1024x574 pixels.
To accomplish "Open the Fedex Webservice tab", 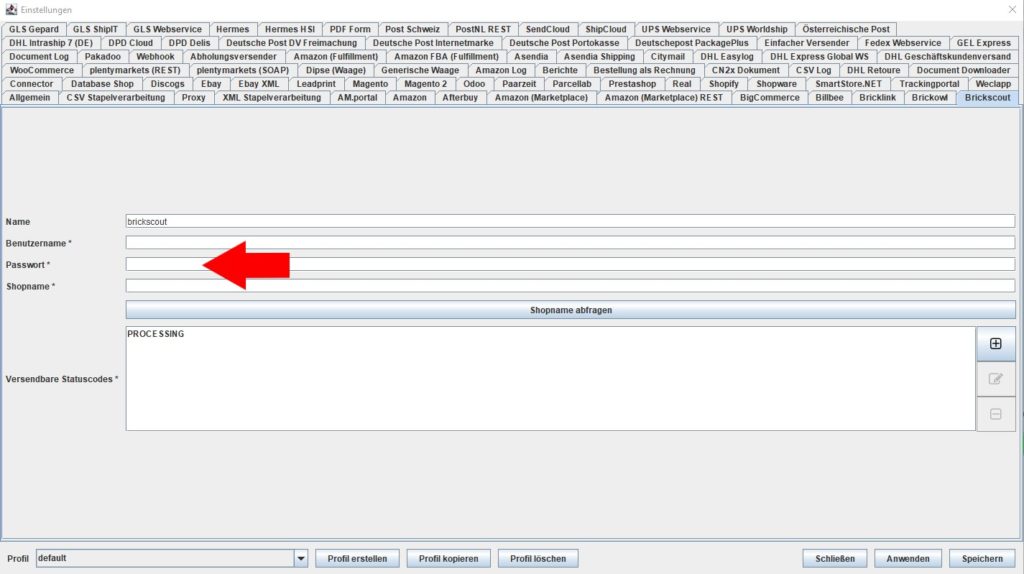I will [x=903, y=42].
